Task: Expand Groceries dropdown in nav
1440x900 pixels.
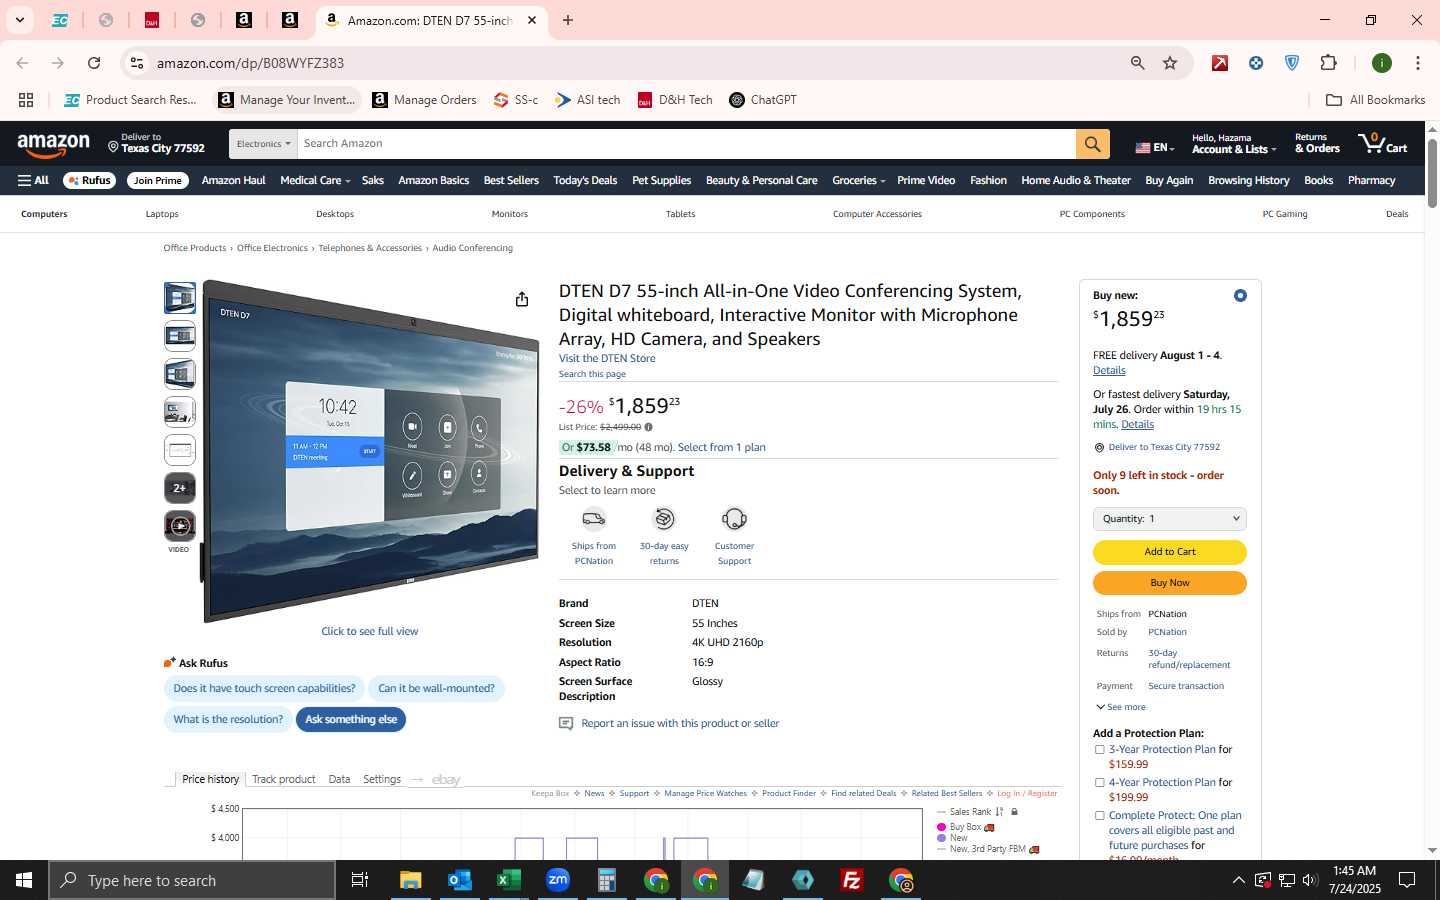Action: pos(858,181)
